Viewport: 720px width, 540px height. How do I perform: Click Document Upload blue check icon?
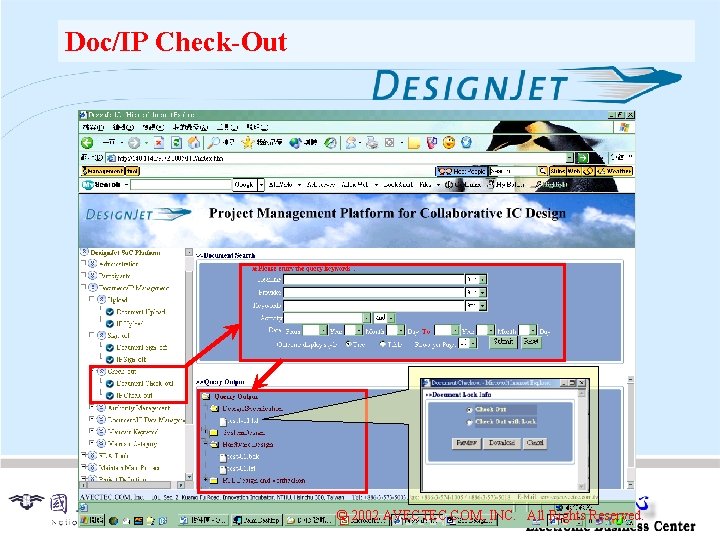point(110,312)
